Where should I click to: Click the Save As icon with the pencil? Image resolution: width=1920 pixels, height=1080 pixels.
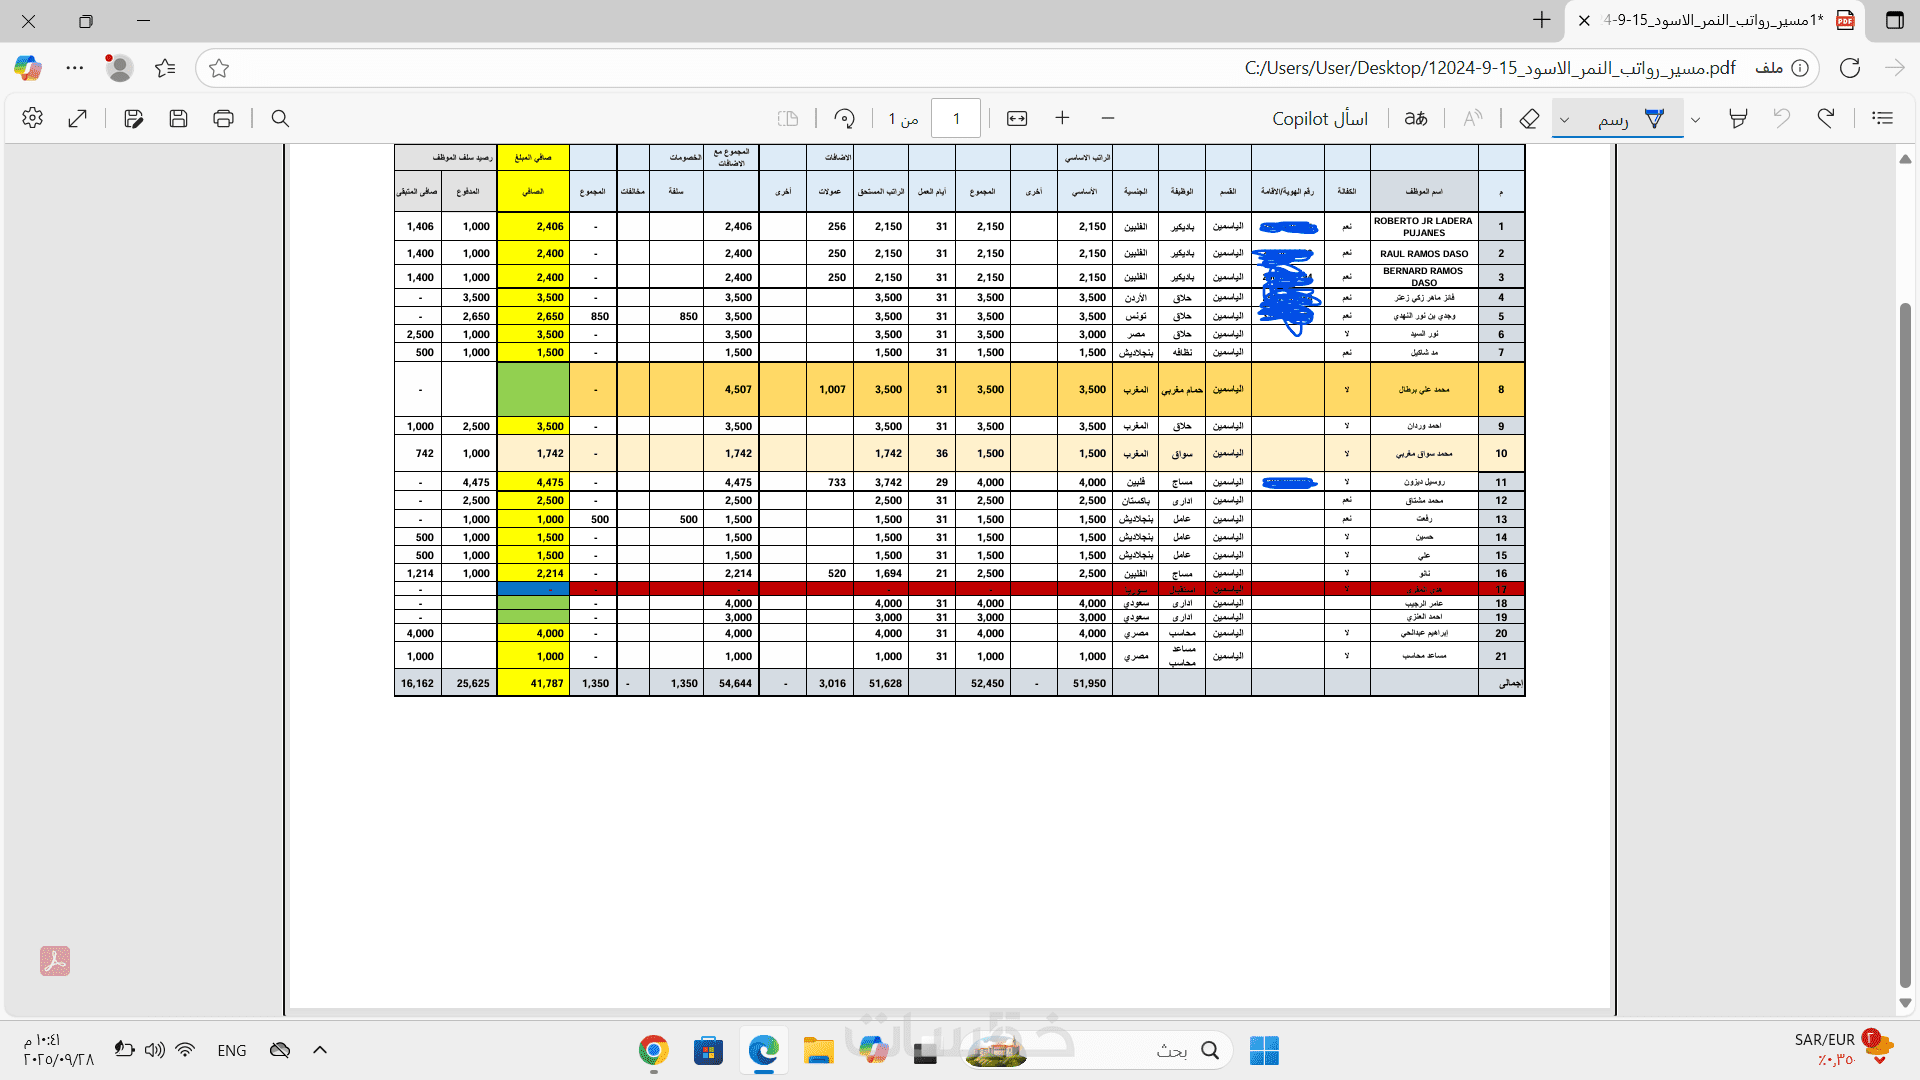click(133, 118)
